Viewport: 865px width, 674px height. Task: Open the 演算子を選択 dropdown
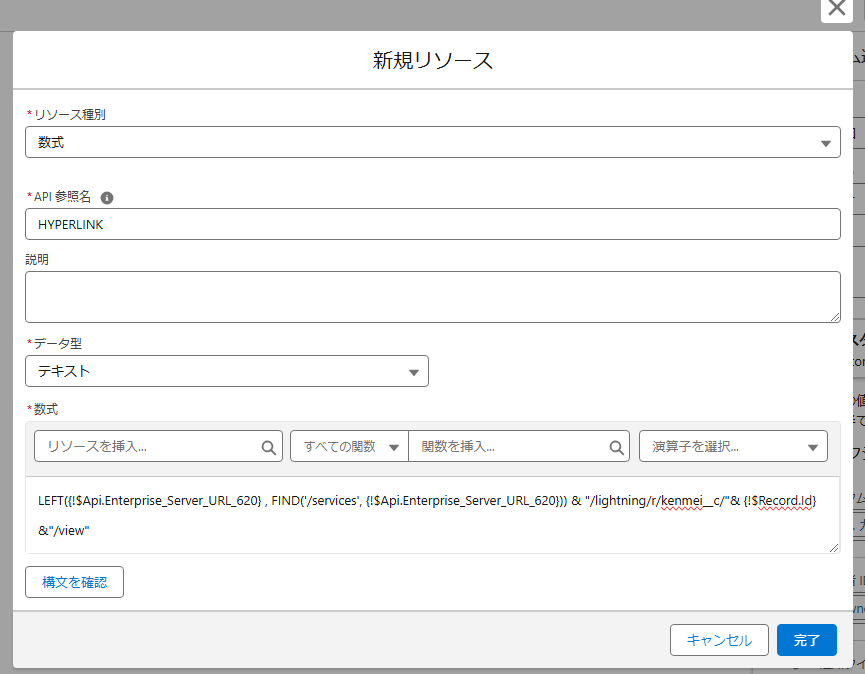[733, 446]
